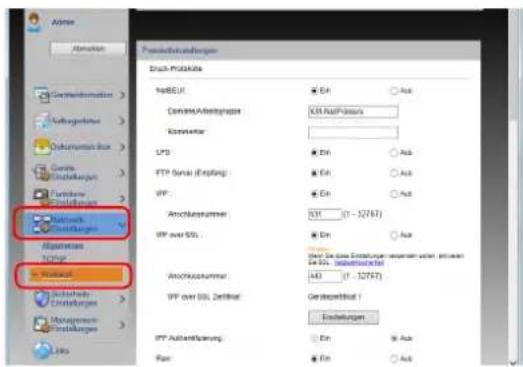The width and height of the screenshot is (523, 367).
Task: Click the Management-Einstellungen sidebar icon
Action: (41, 324)
